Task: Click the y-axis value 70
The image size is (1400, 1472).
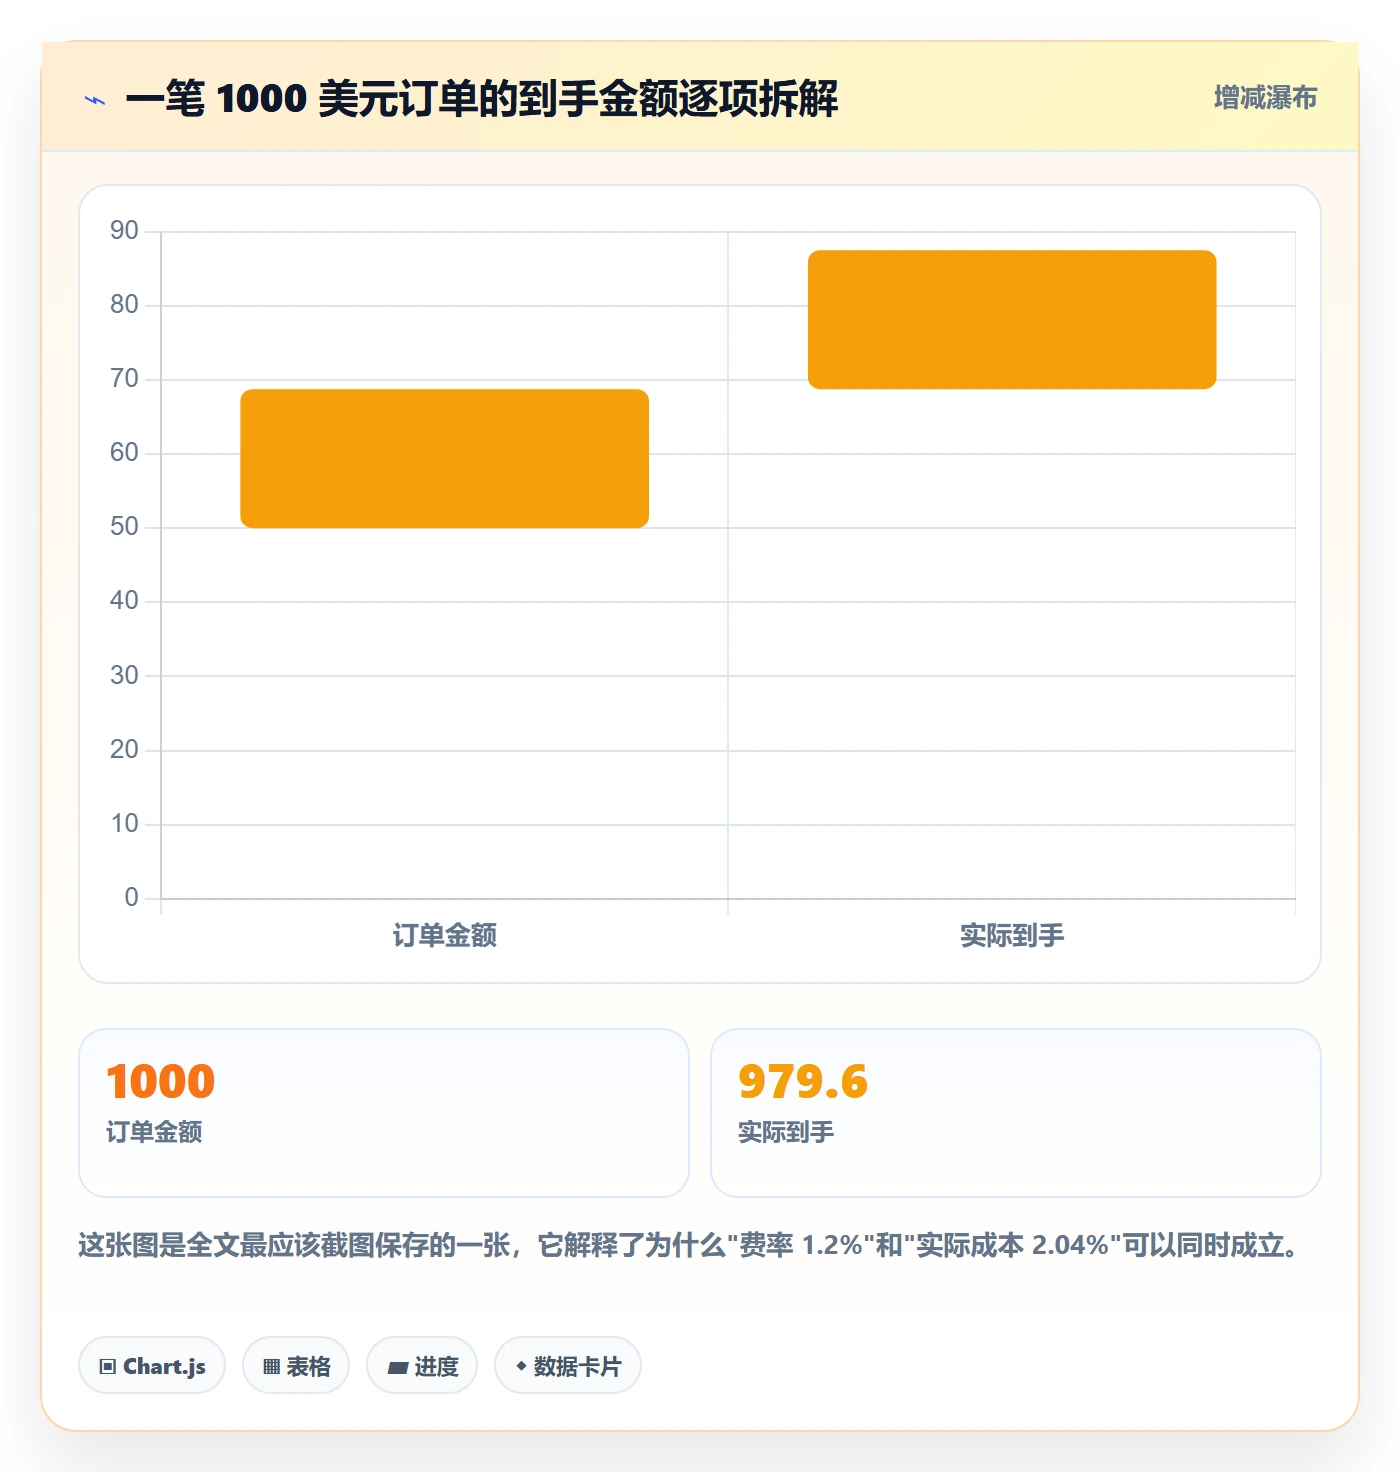Action: click(124, 379)
